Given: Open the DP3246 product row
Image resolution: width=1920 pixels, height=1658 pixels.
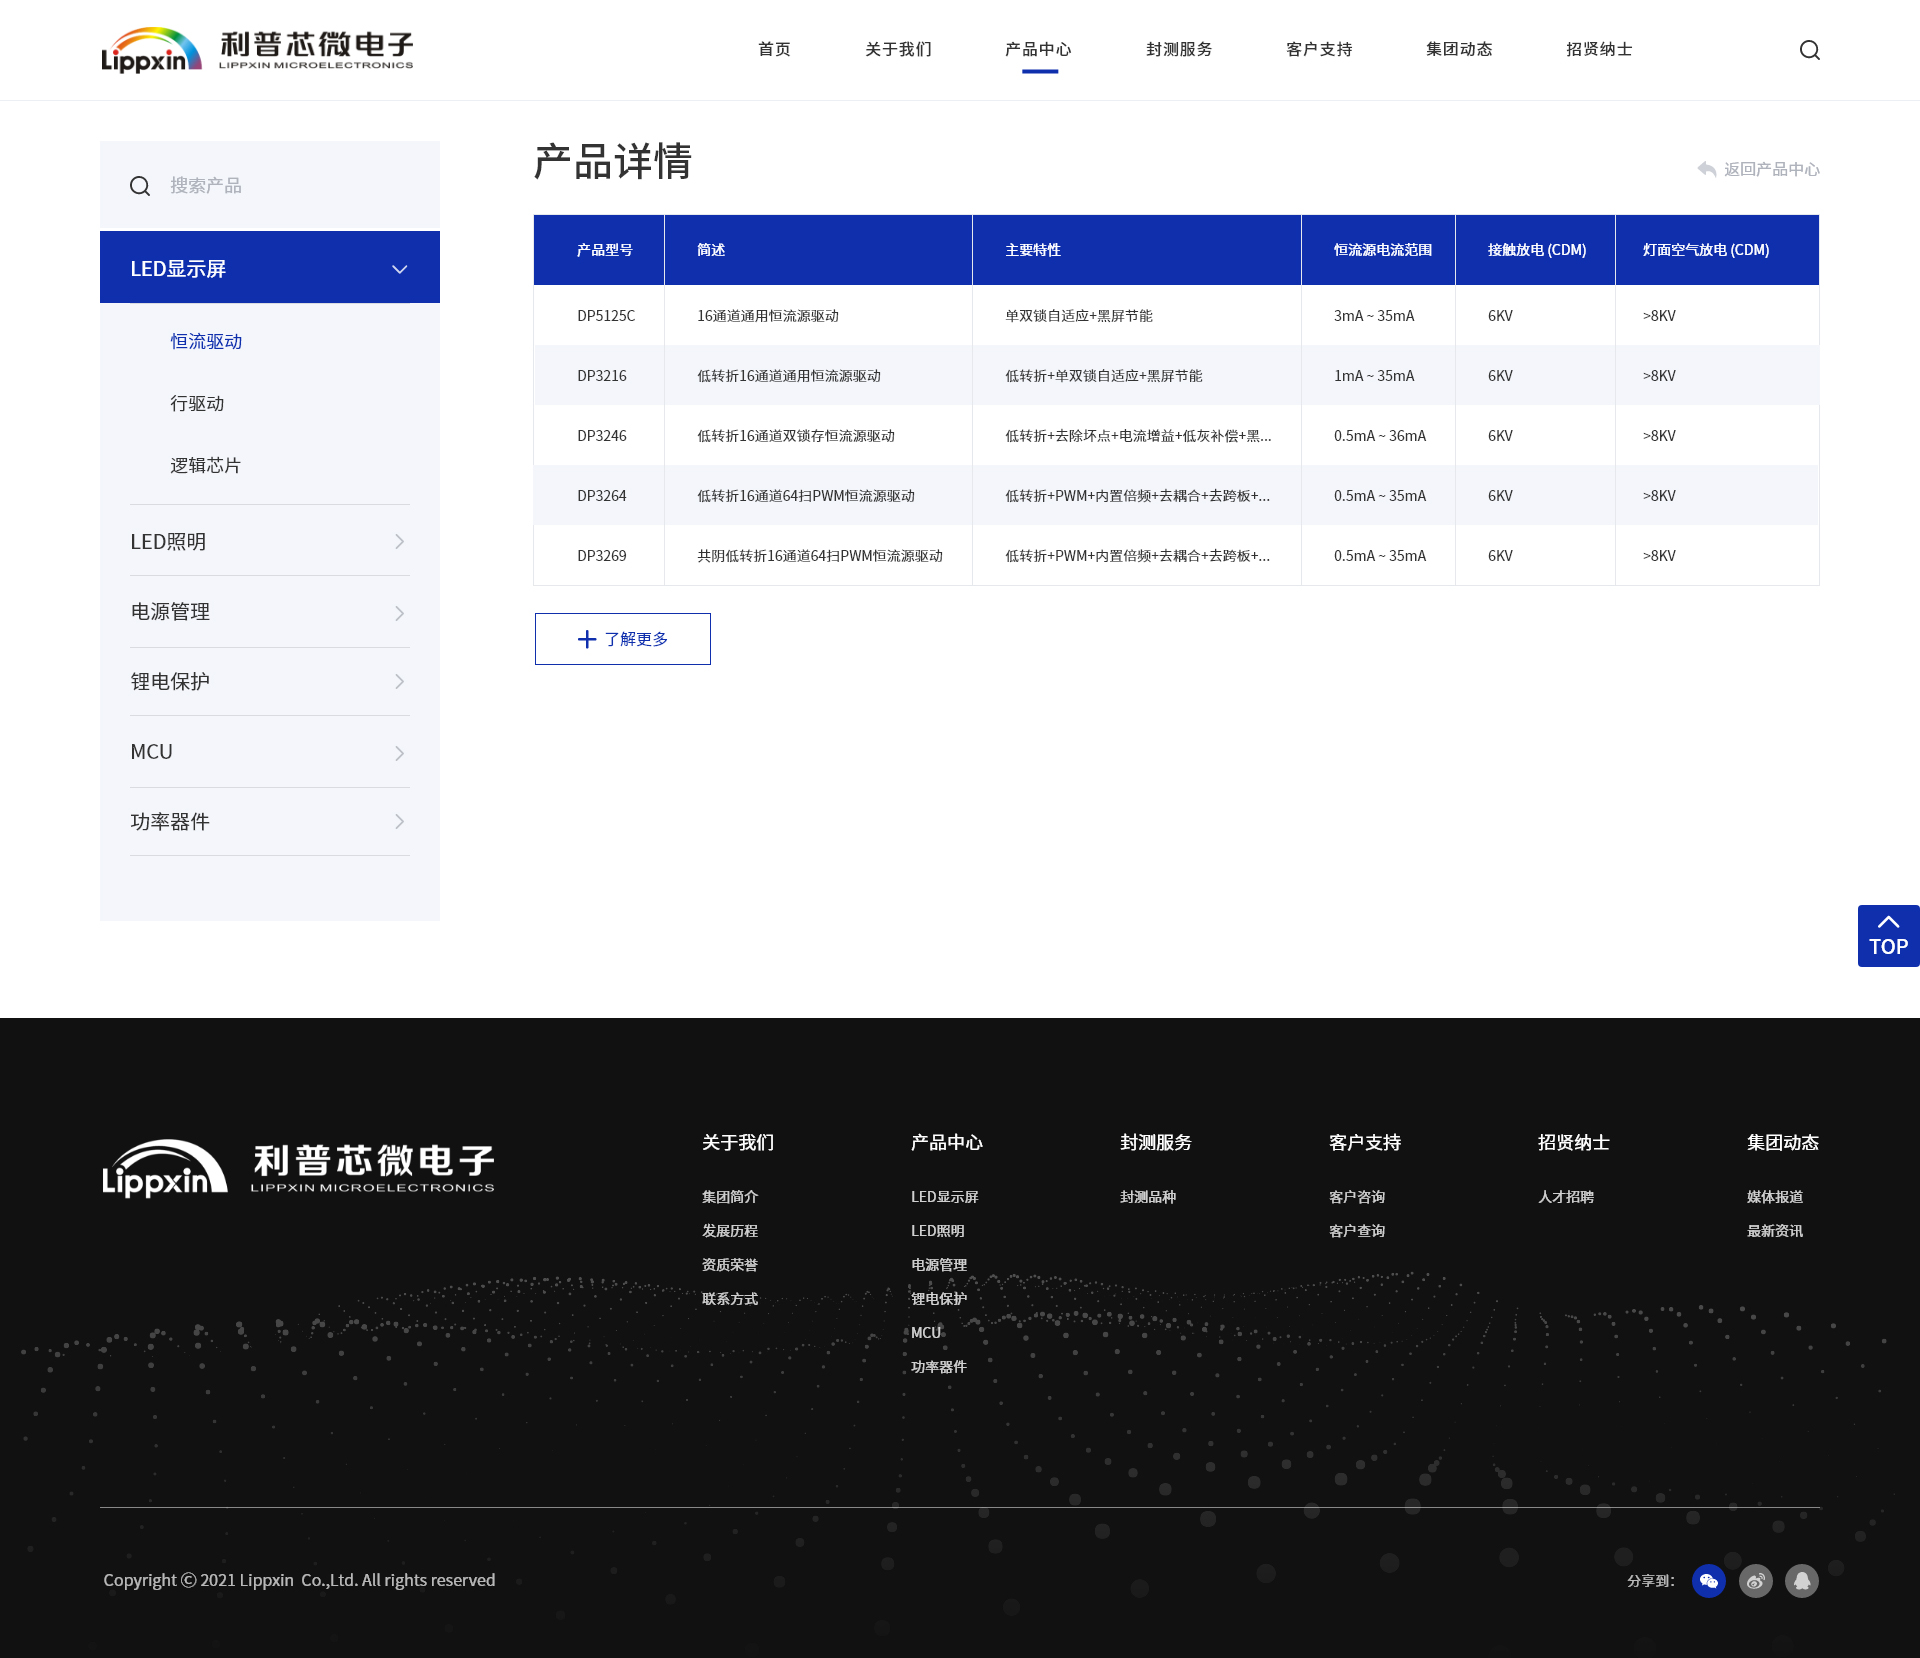Looking at the screenshot, I should coord(601,436).
